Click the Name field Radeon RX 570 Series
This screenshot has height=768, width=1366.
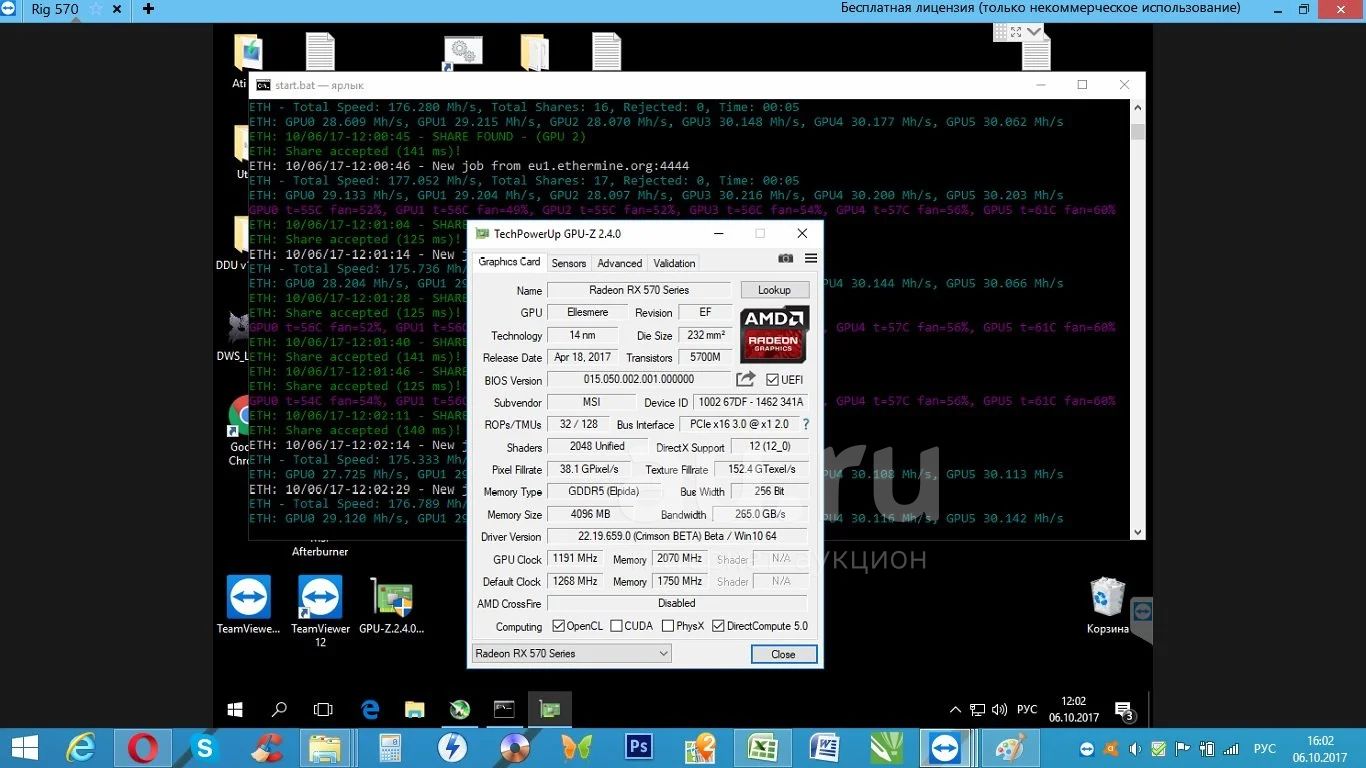pyautogui.click(x=639, y=290)
